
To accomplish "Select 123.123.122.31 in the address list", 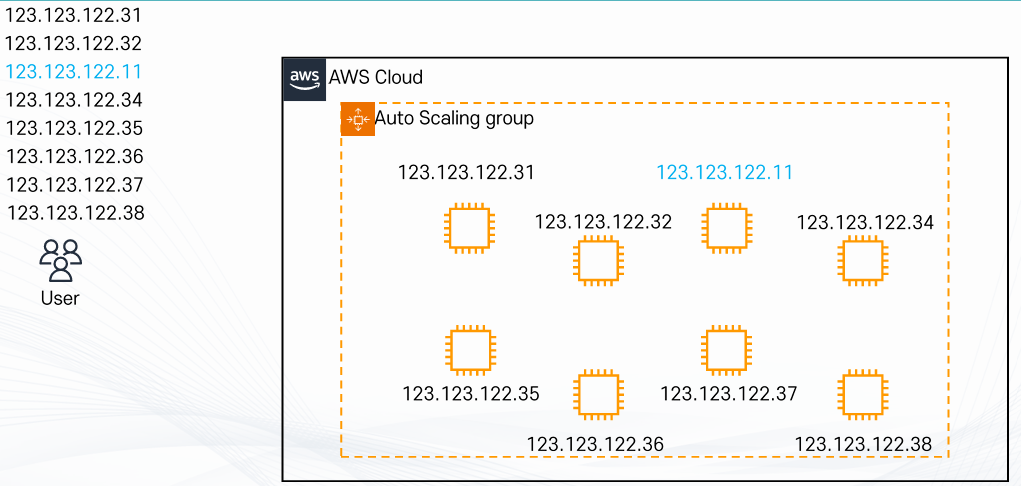I will [x=73, y=15].
